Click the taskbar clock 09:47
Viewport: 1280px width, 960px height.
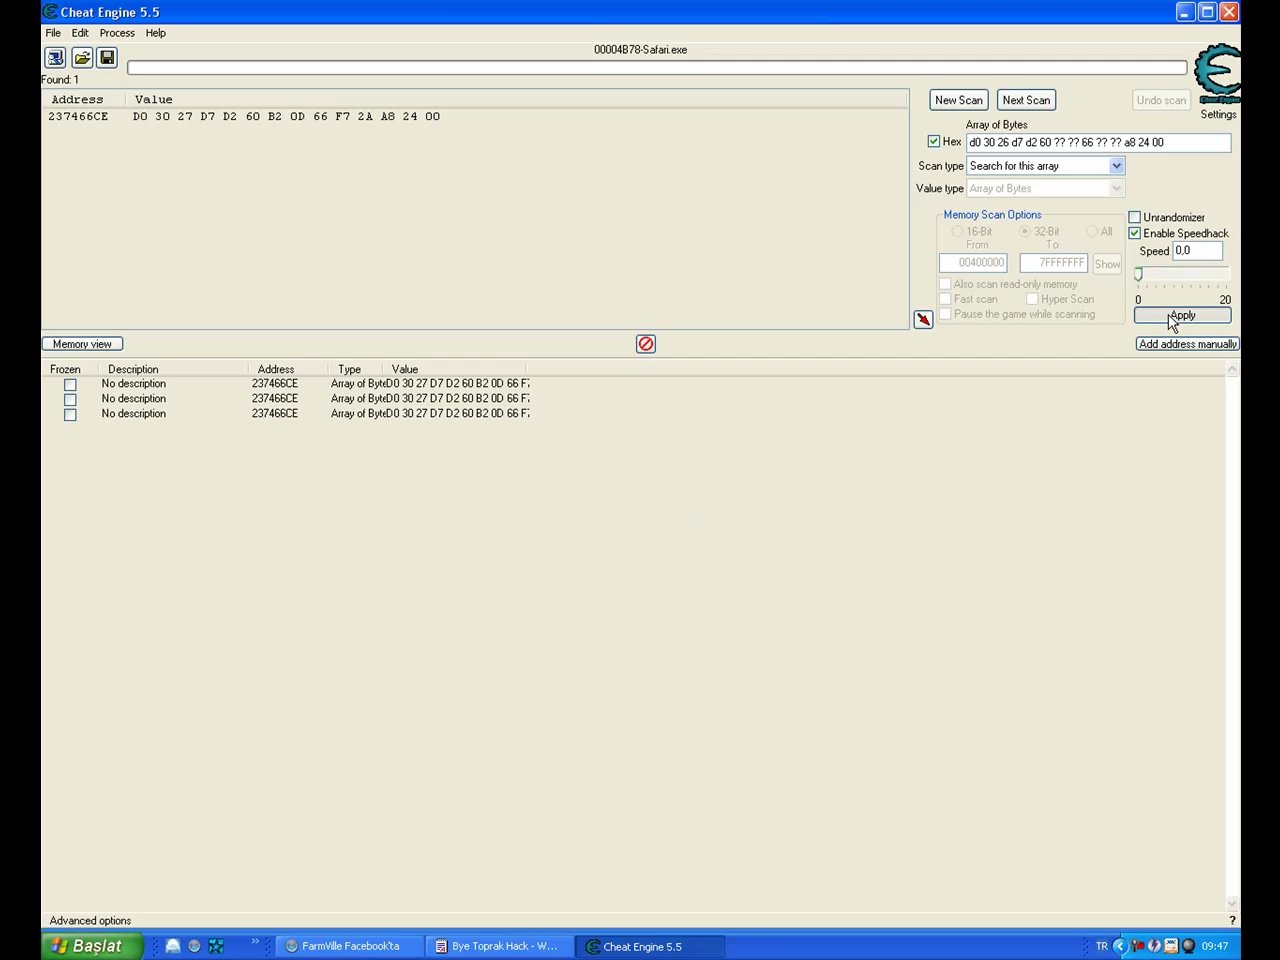click(x=1215, y=946)
